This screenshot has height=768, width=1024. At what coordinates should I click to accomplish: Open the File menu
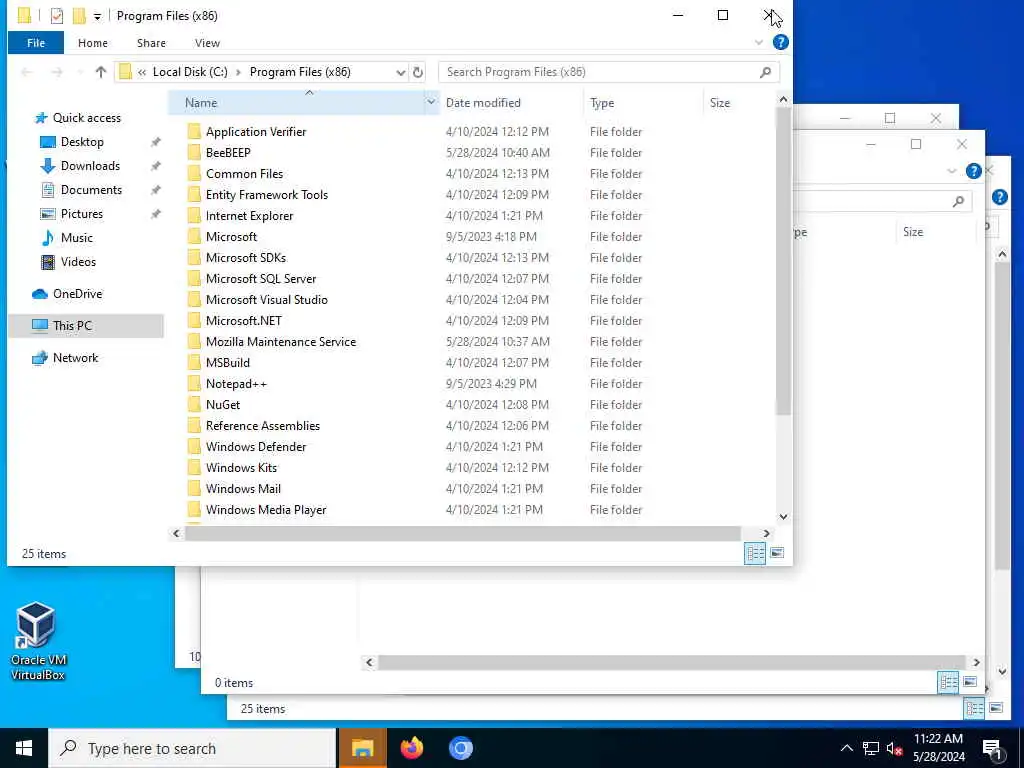pyautogui.click(x=36, y=43)
